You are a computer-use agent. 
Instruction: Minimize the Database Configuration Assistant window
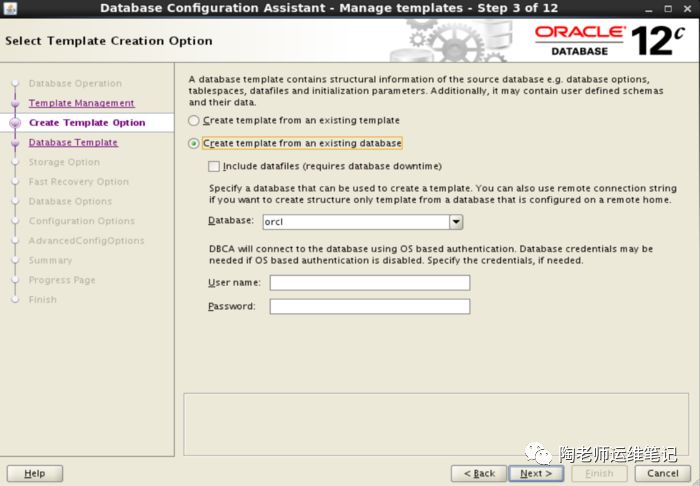tap(649, 9)
